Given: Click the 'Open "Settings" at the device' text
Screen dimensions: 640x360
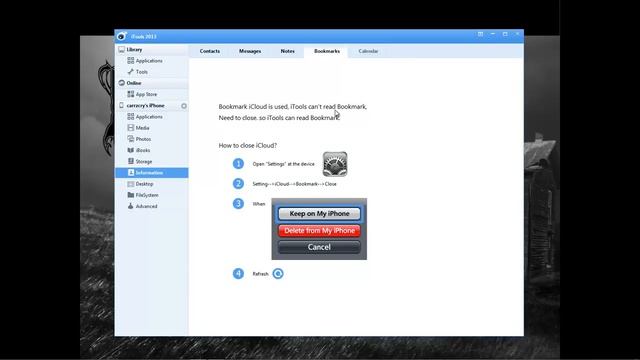Looking at the screenshot, I should click(283, 164).
